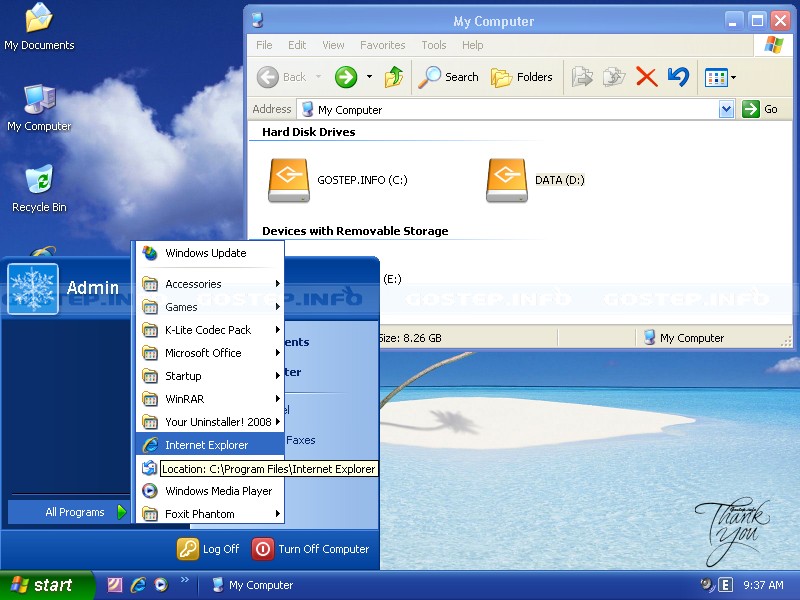Click inside the Address input field
Image resolution: width=800 pixels, height=600 pixels.
coord(450,109)
